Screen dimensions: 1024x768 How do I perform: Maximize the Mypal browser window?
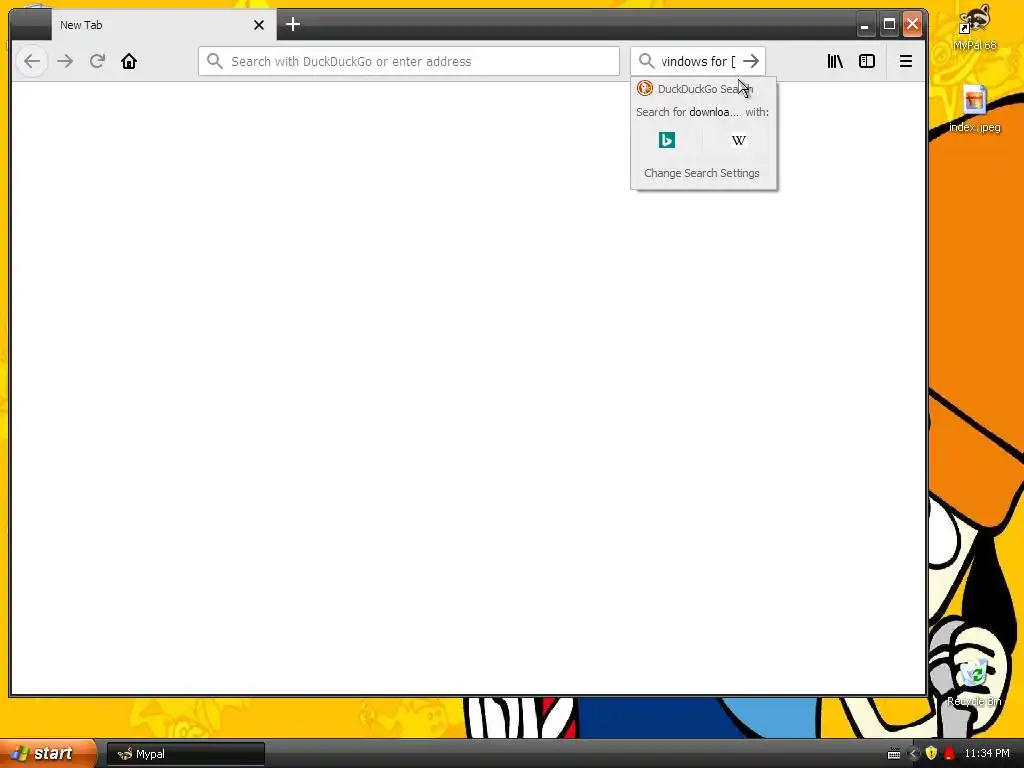[x=889, y=25]
